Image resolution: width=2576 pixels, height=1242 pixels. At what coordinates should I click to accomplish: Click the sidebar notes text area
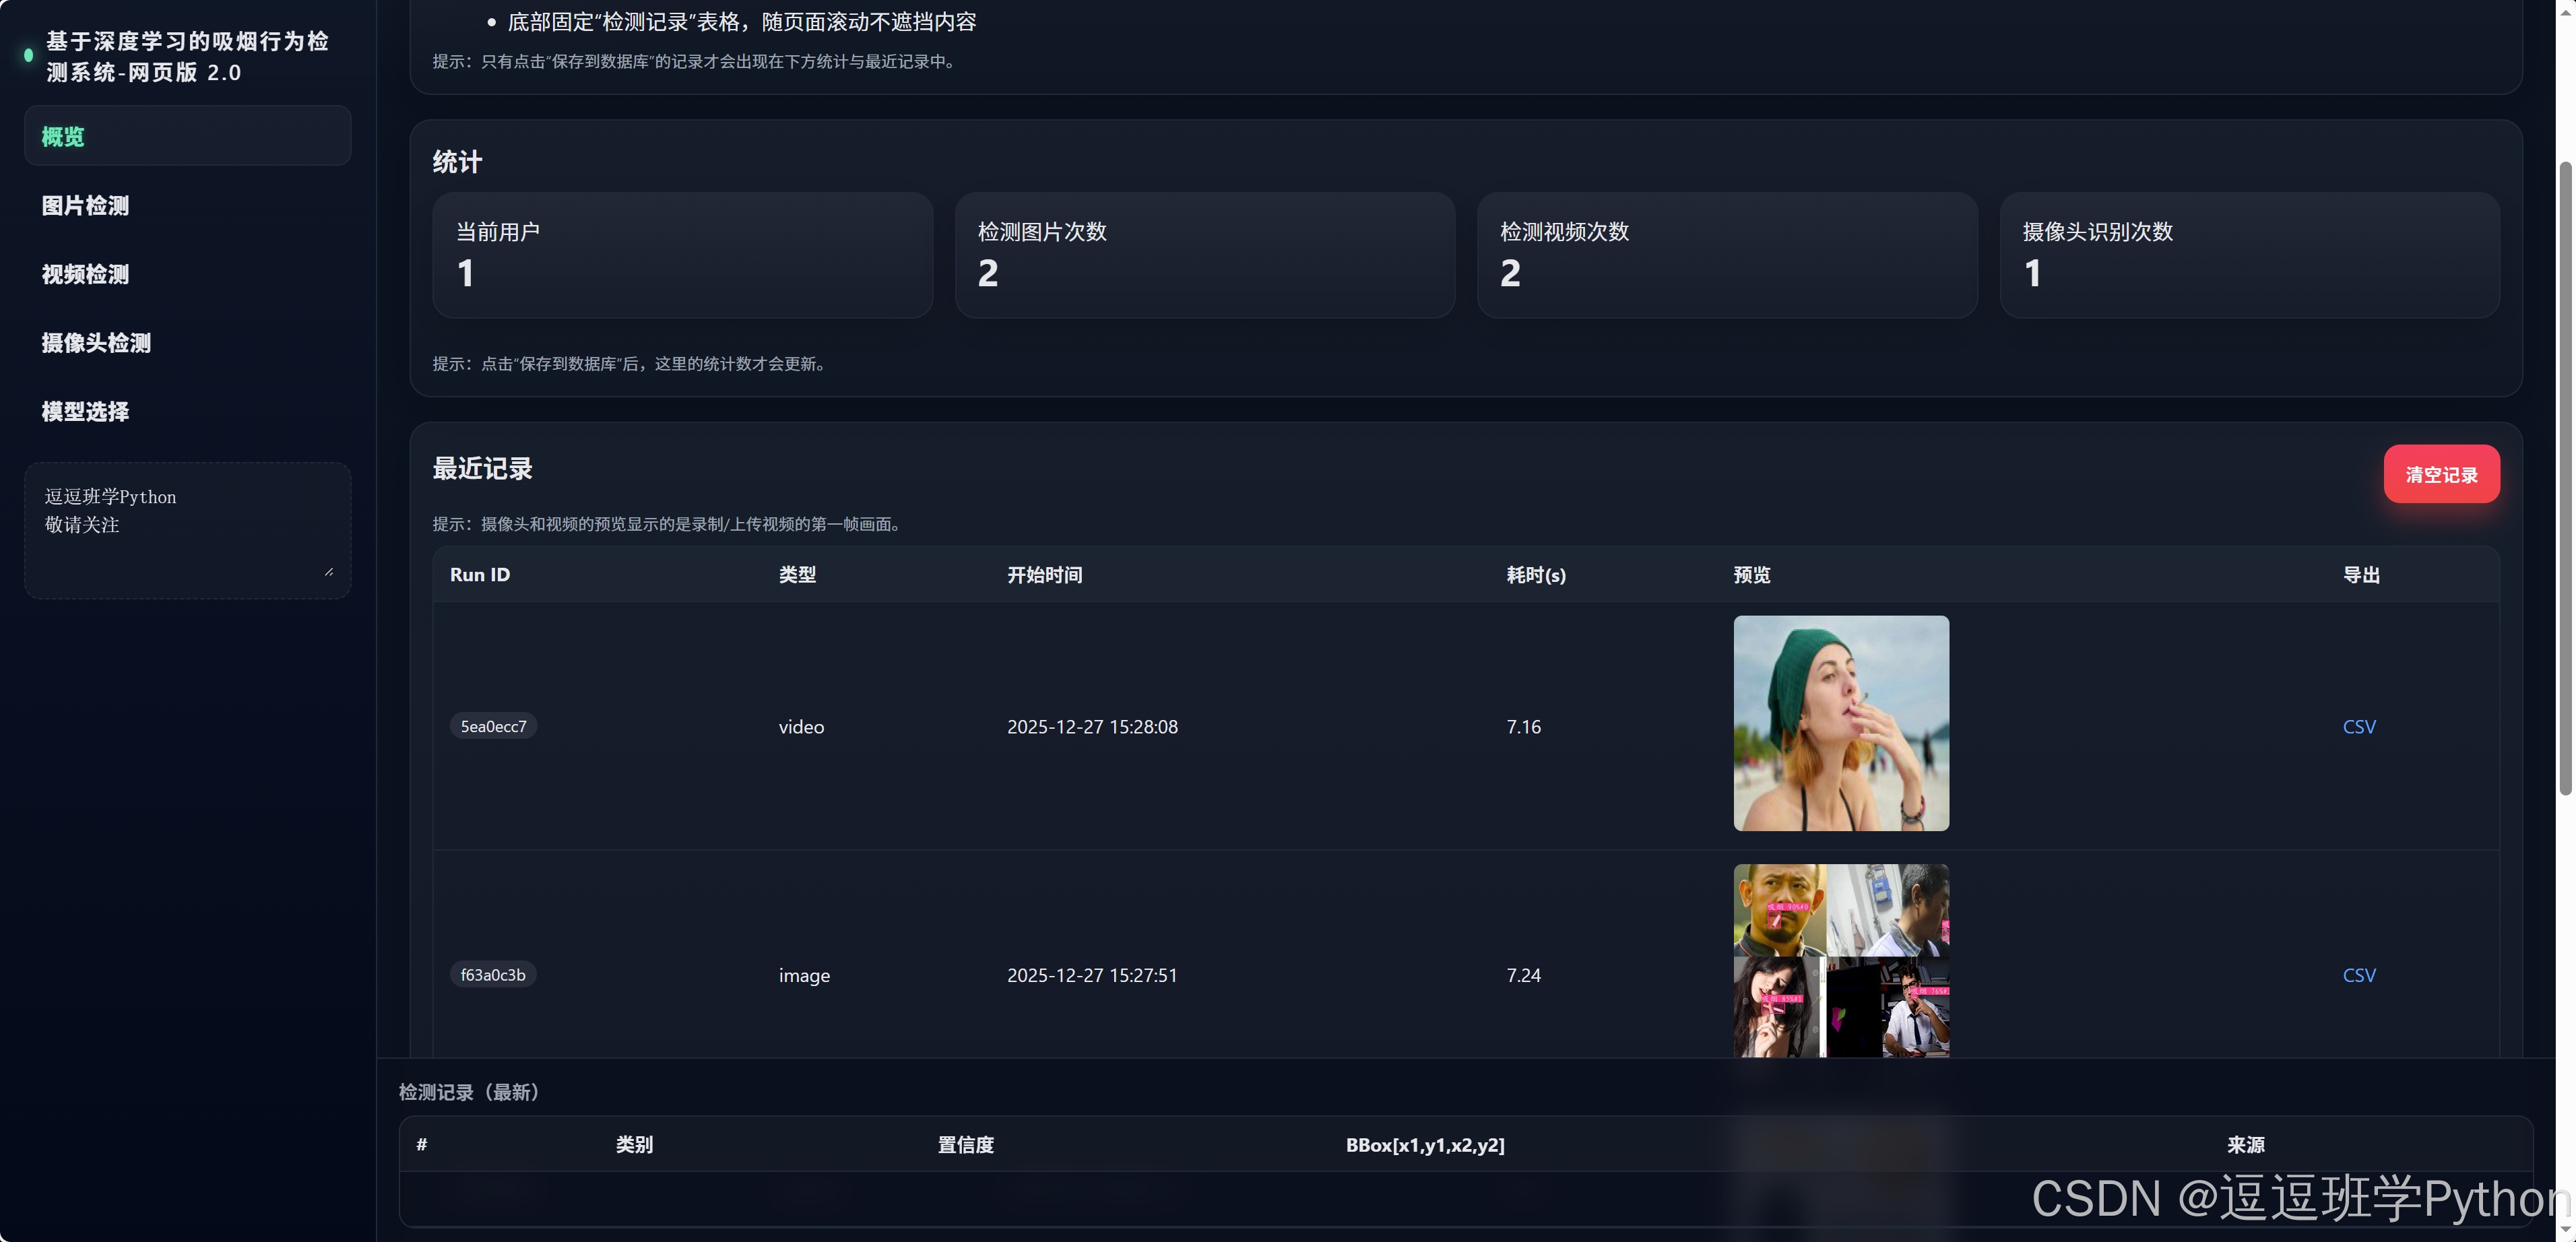[x=187, y=530]
